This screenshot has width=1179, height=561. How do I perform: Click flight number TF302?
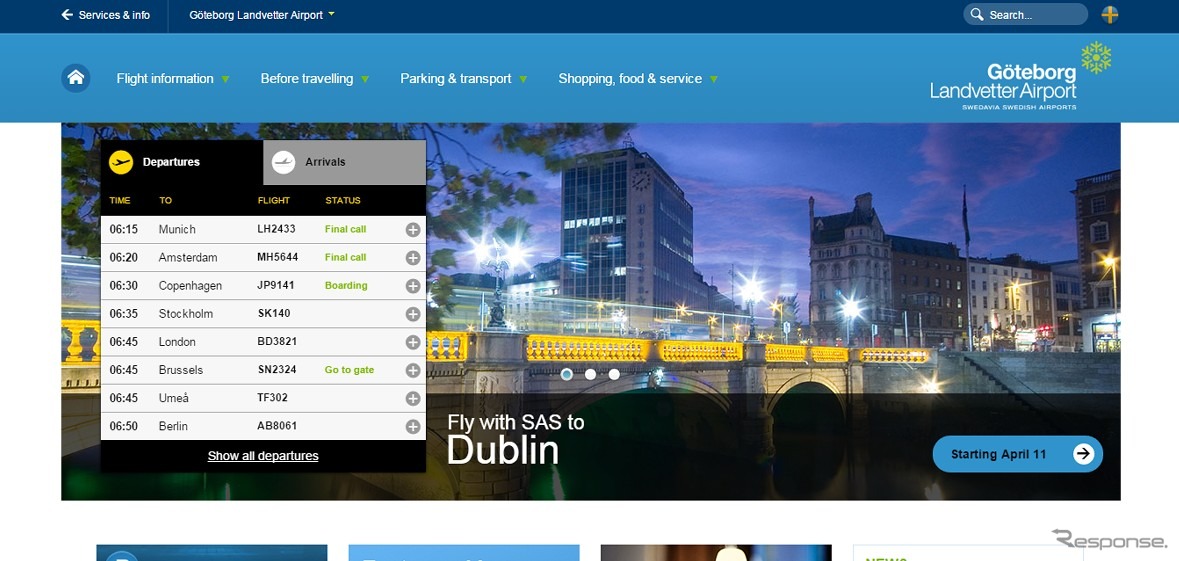(x=272, y=397)
